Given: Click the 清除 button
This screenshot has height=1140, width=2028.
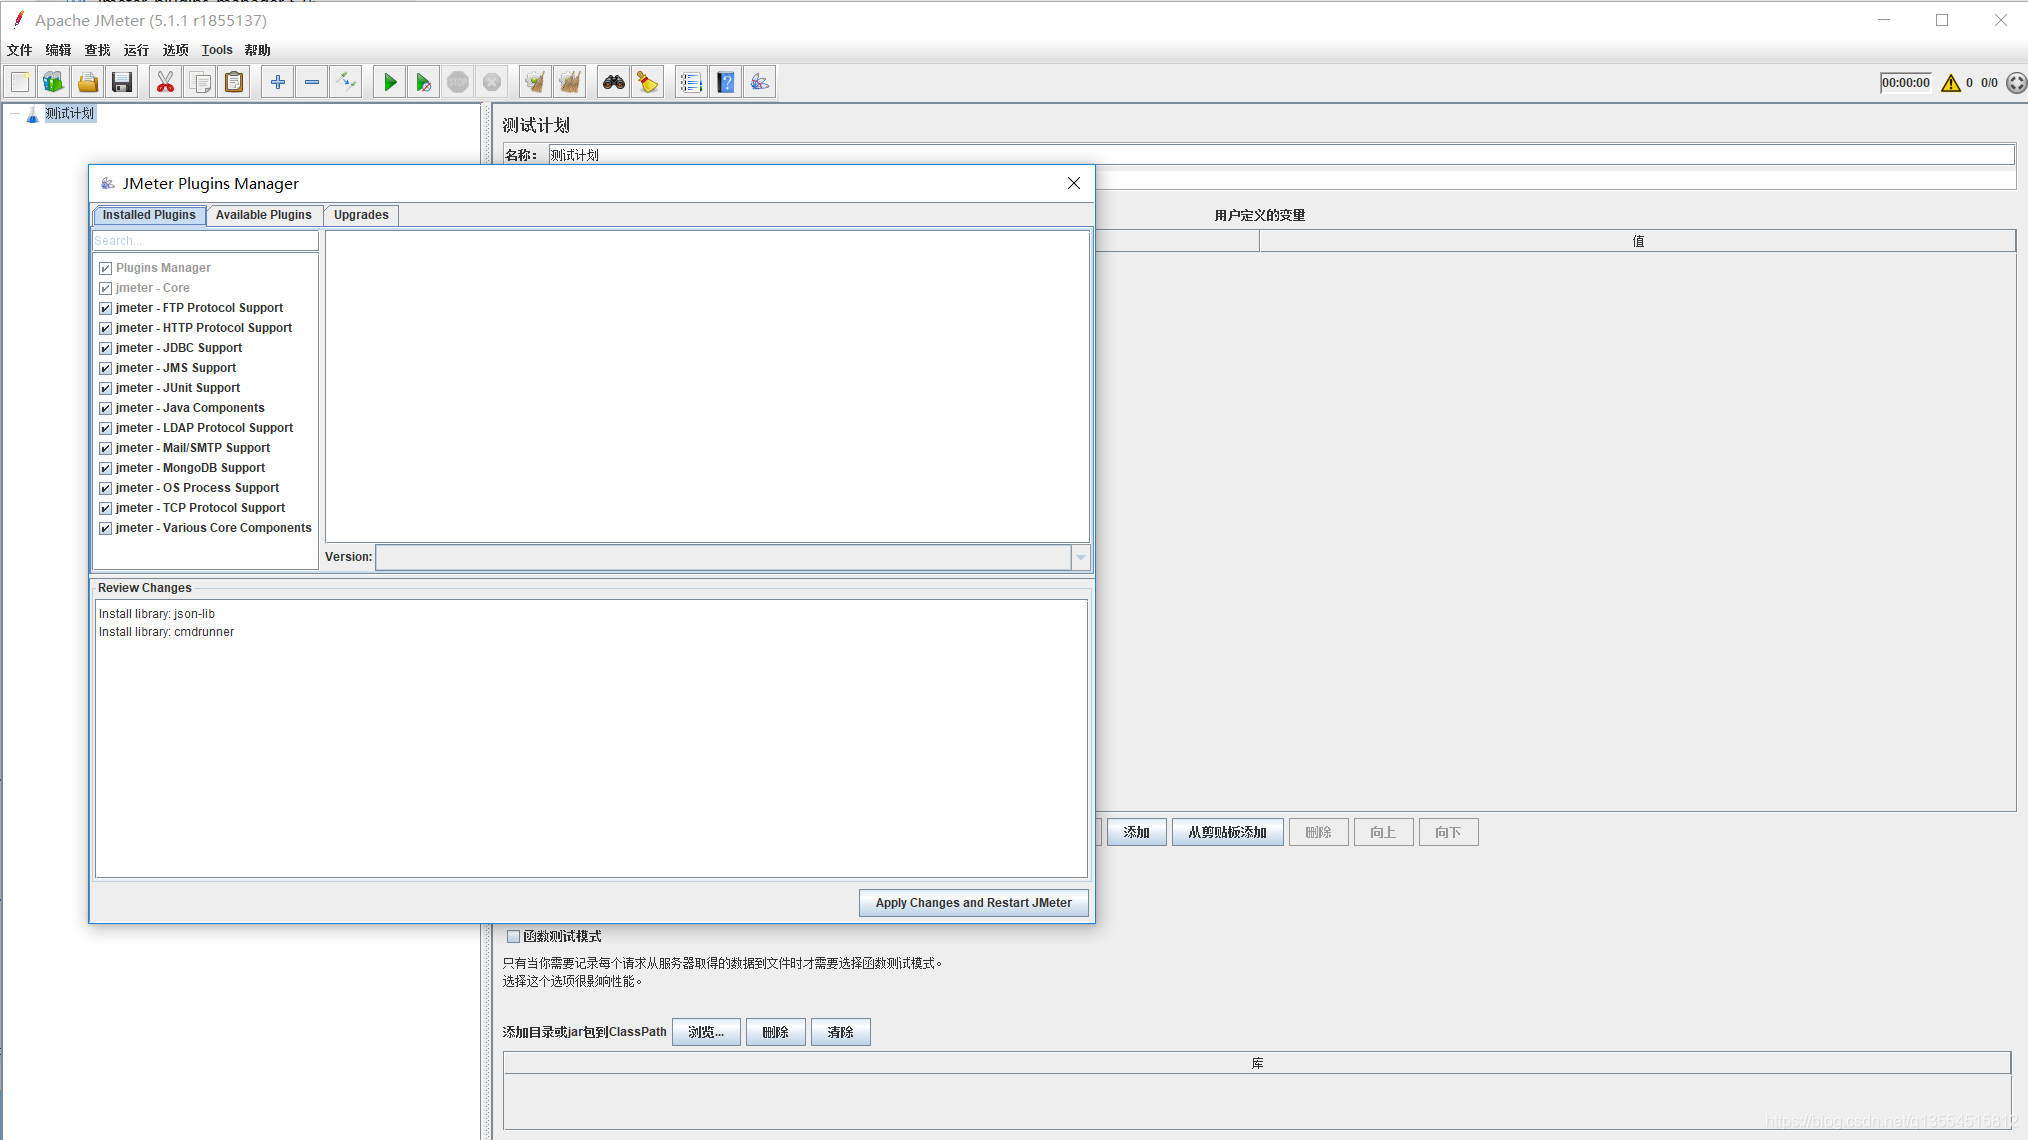Looking at the screenshot, I should (x=840, y=1032).
